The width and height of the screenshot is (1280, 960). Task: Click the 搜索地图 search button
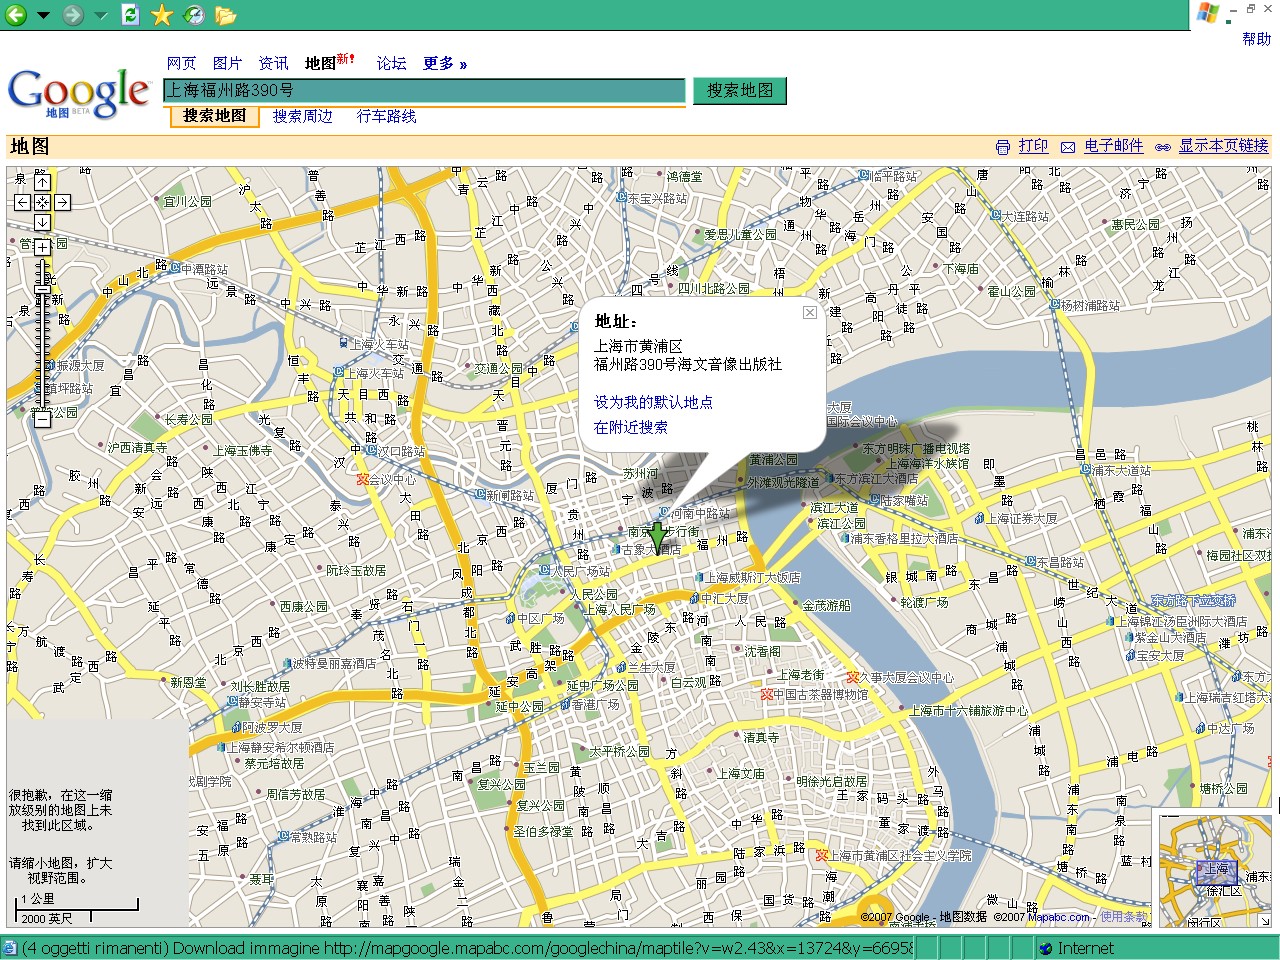point(740,90)
